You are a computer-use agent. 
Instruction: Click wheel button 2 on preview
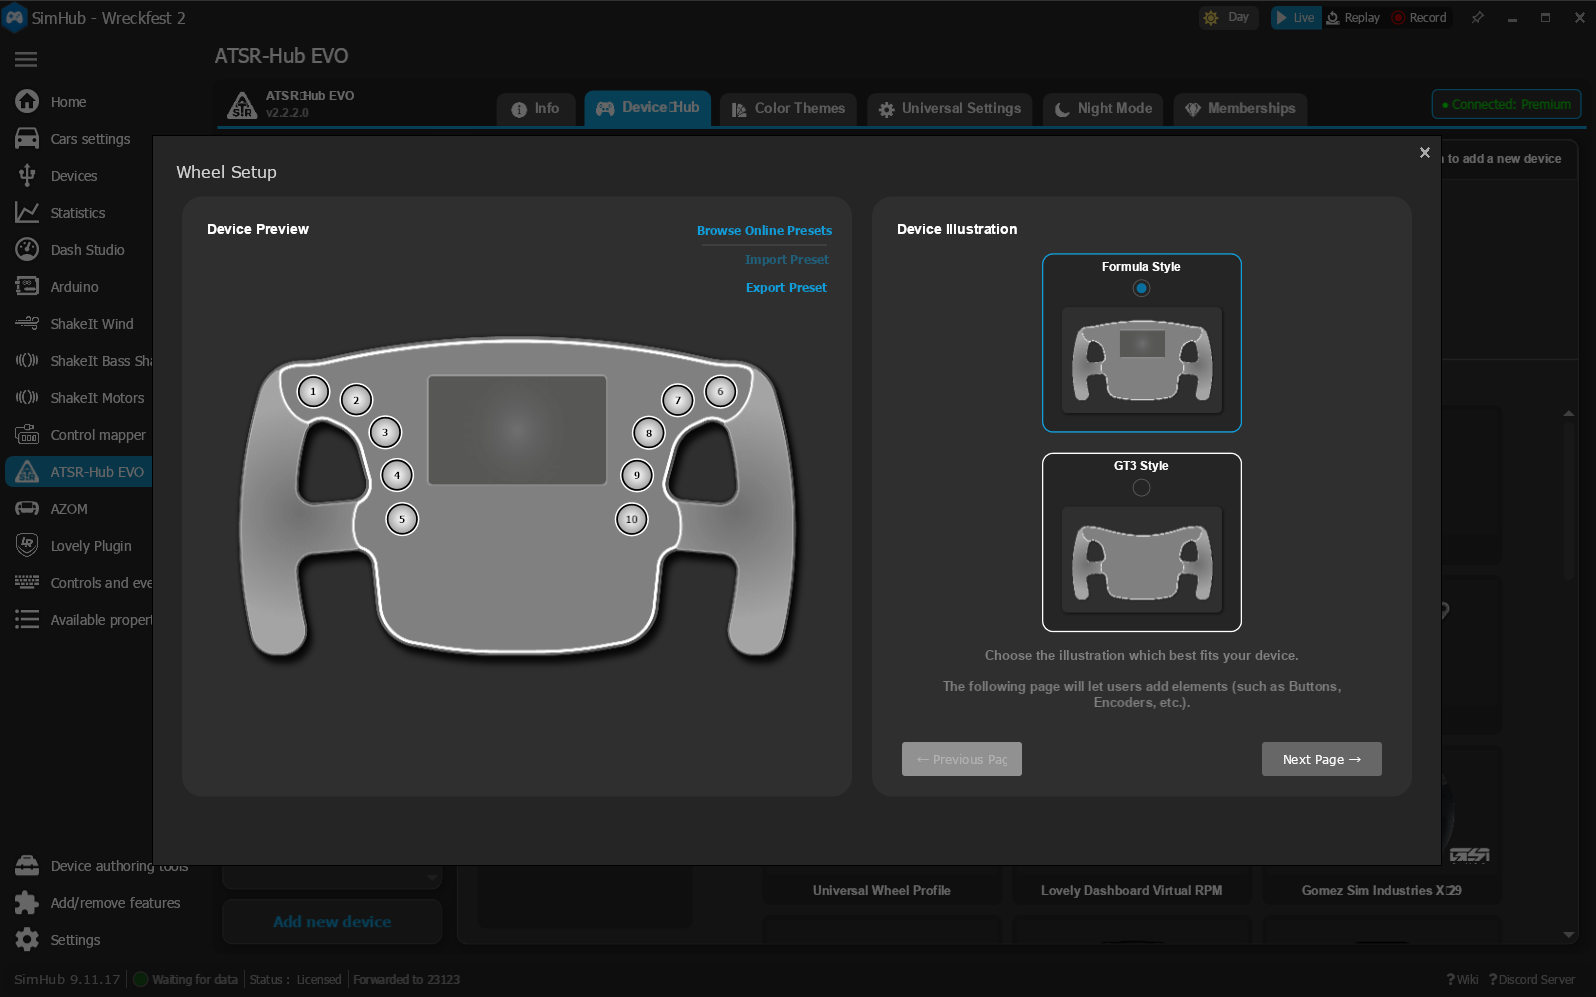pyautogui.click(x=356, y=400)
